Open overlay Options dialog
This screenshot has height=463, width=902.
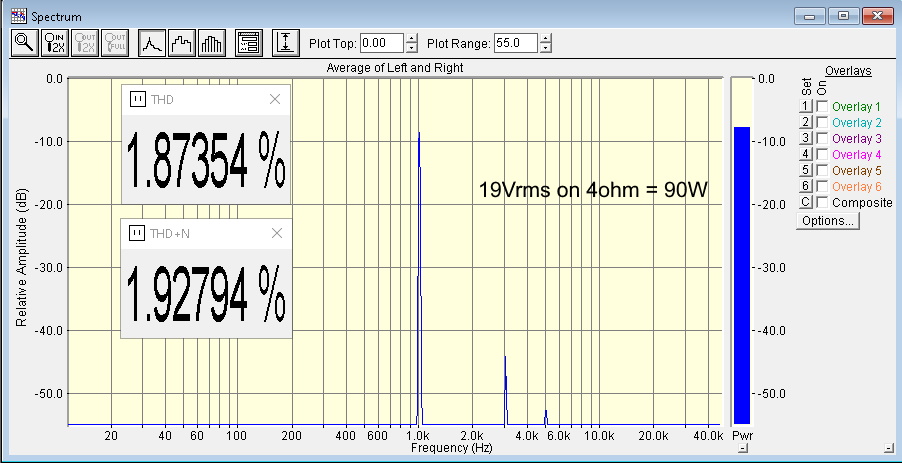pyautogui.click(x=826, y=221)
